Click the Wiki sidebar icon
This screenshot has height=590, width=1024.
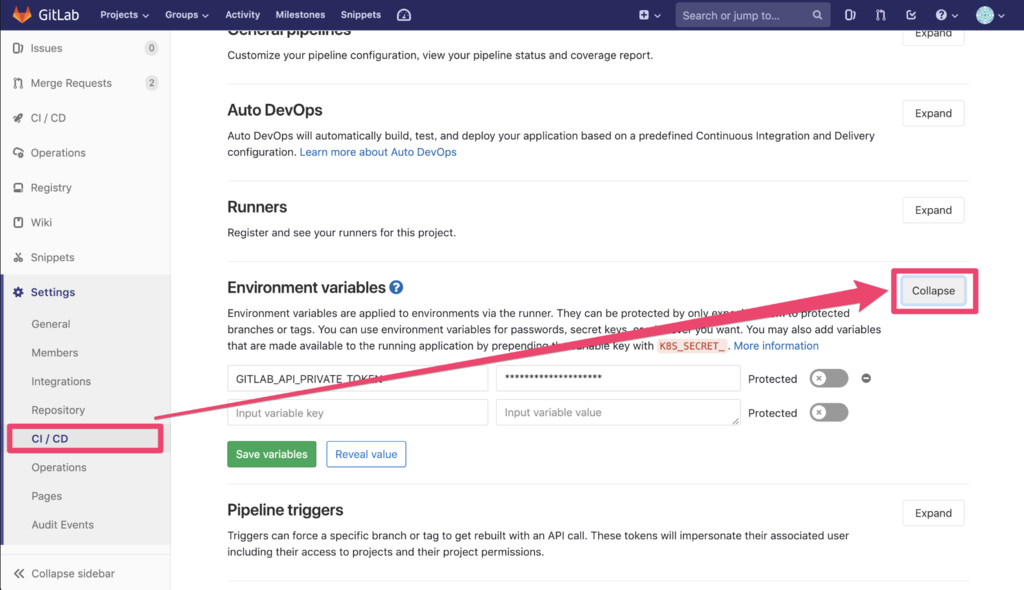click(18, 222)
